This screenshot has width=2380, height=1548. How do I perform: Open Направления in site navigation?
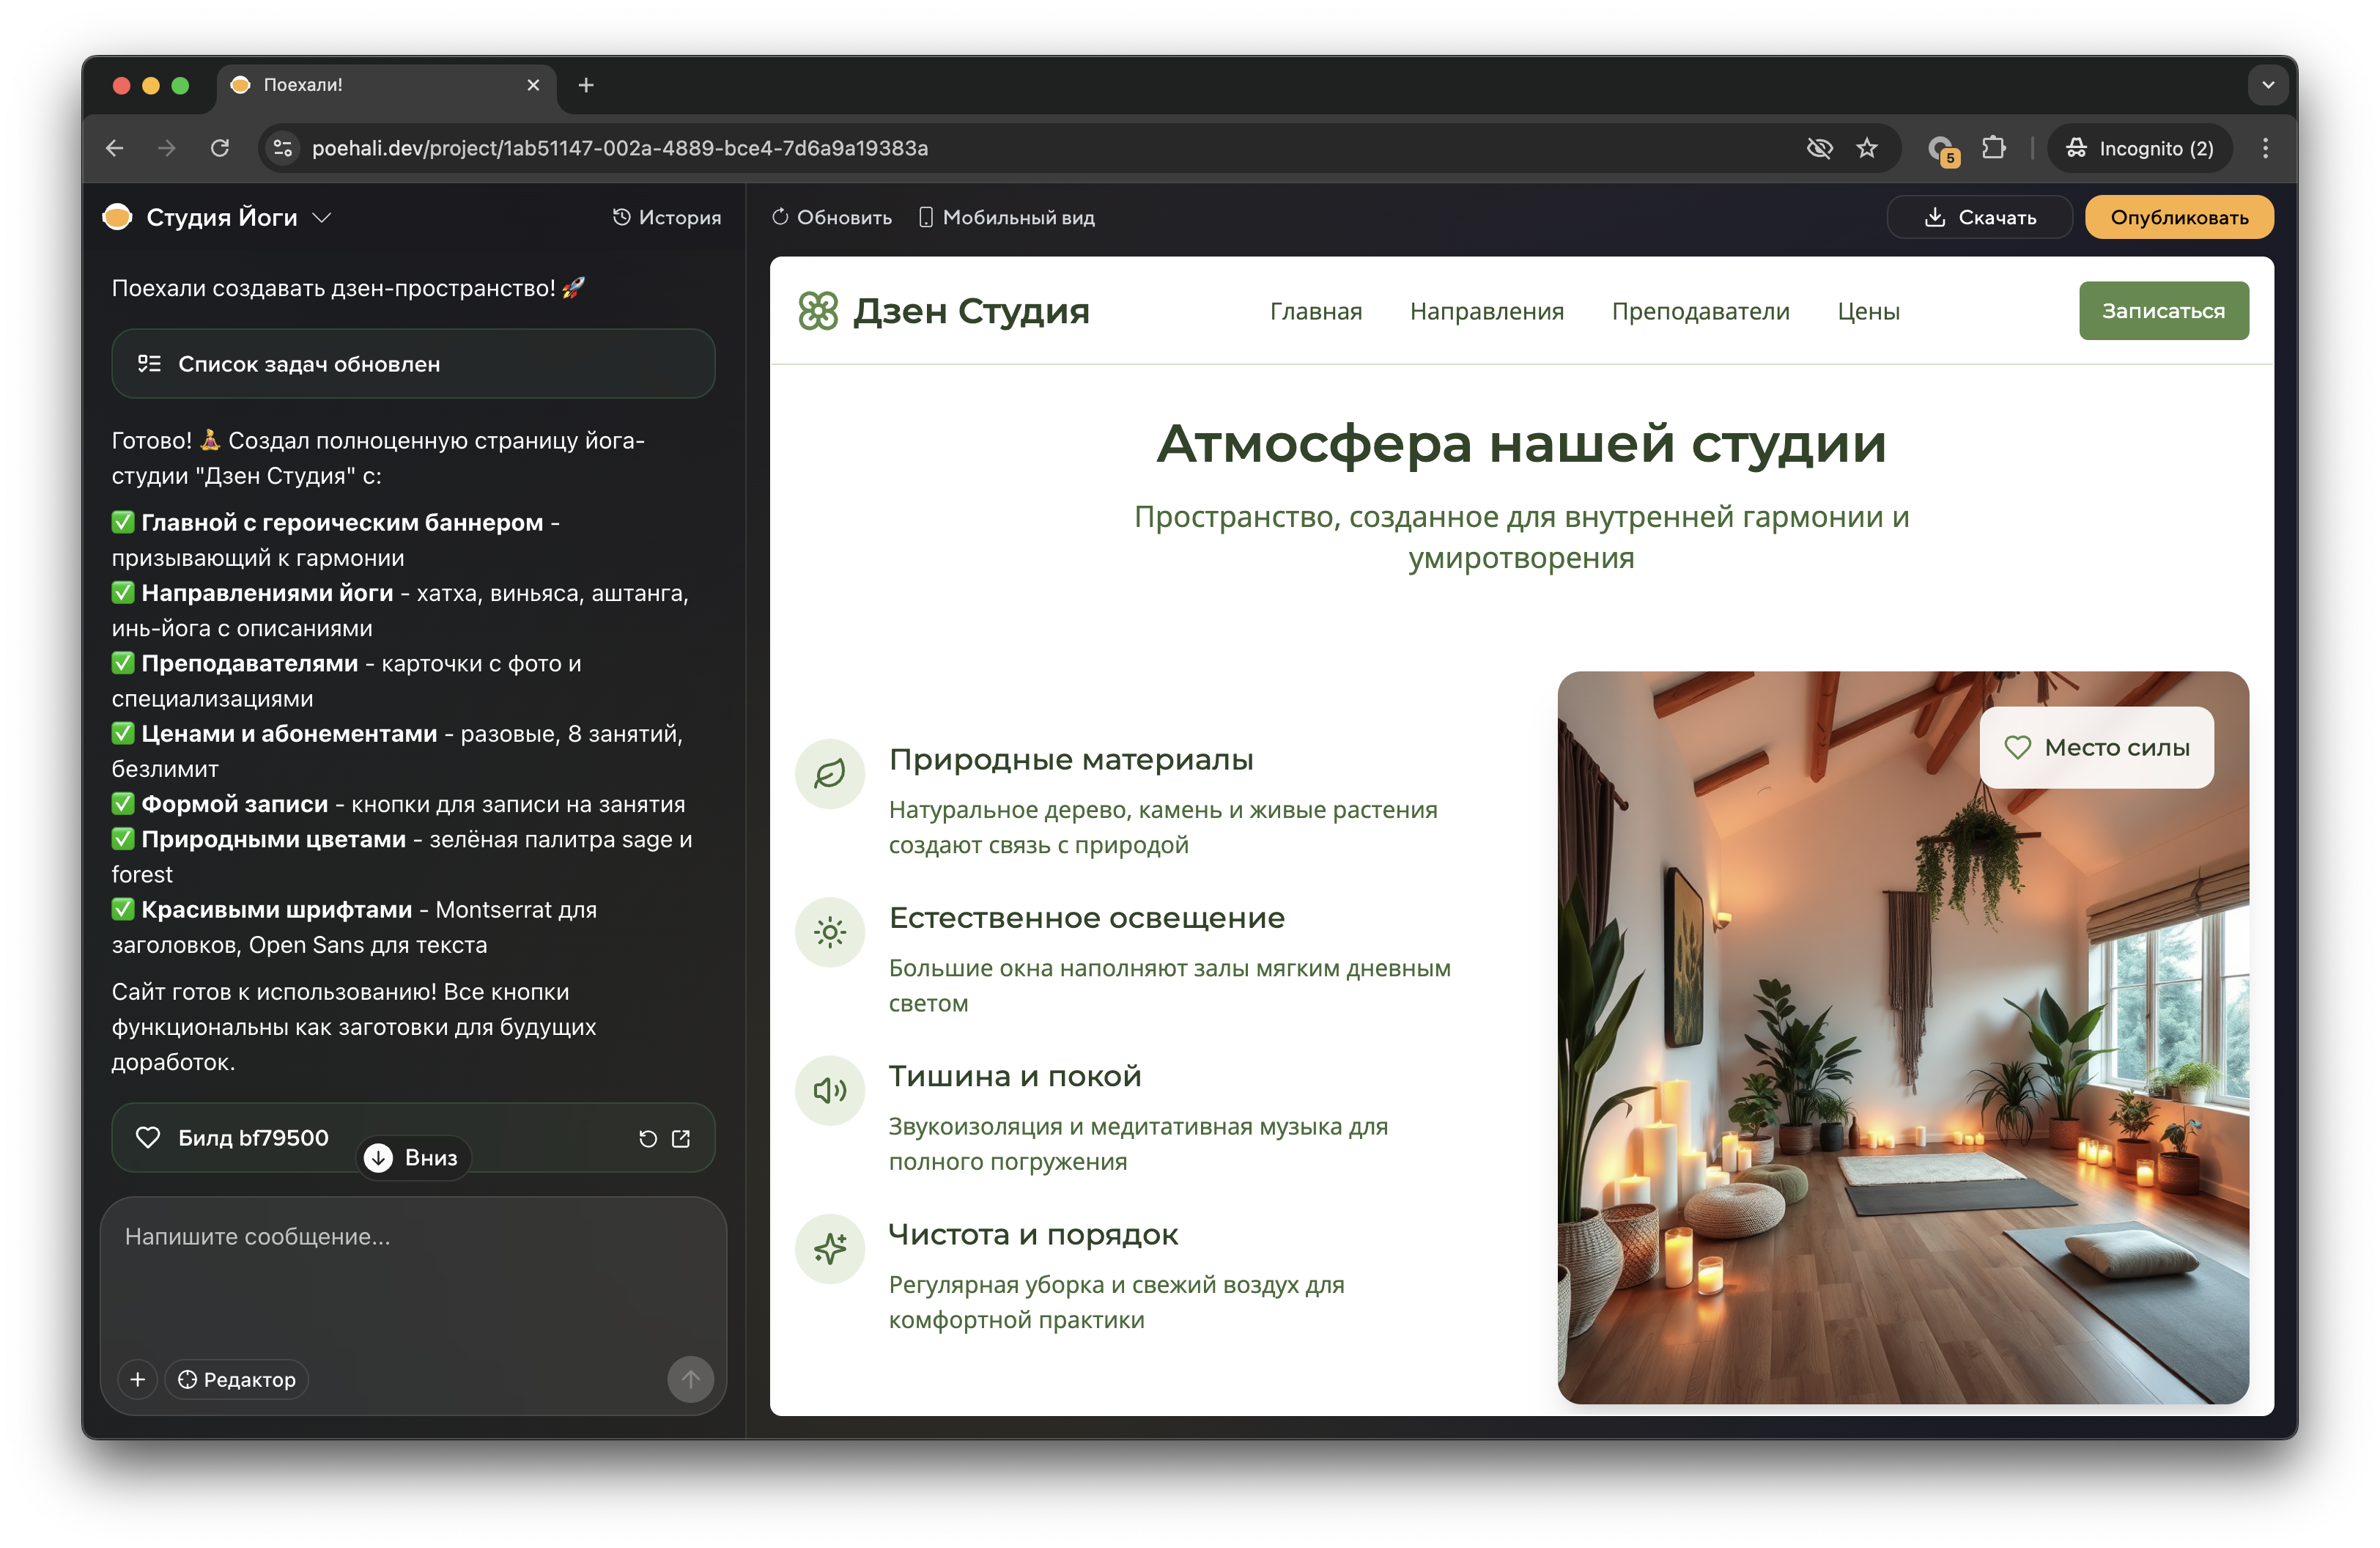click(1486, 311)
